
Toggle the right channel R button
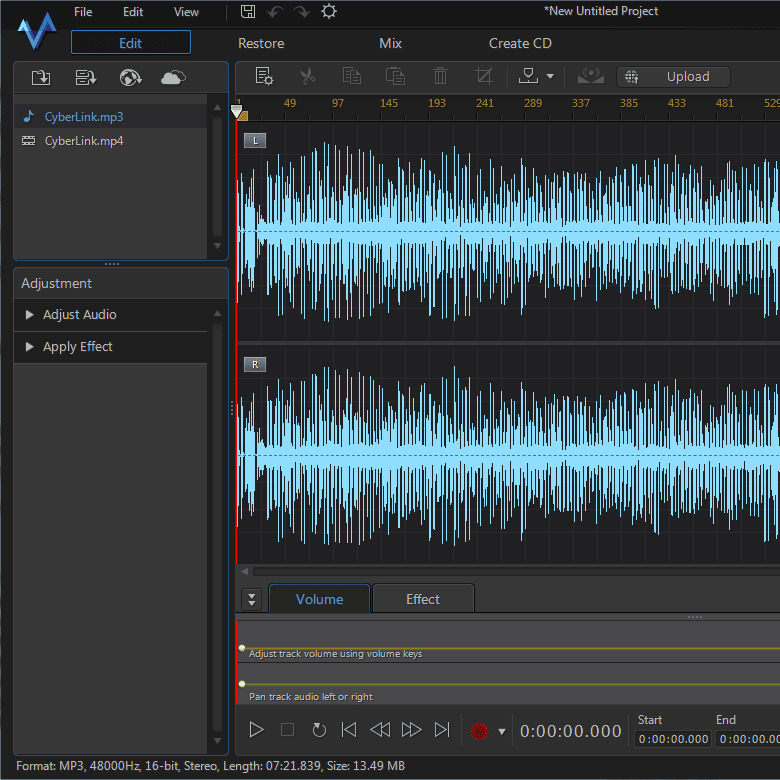pyautogui.click(x=255, y=365)
